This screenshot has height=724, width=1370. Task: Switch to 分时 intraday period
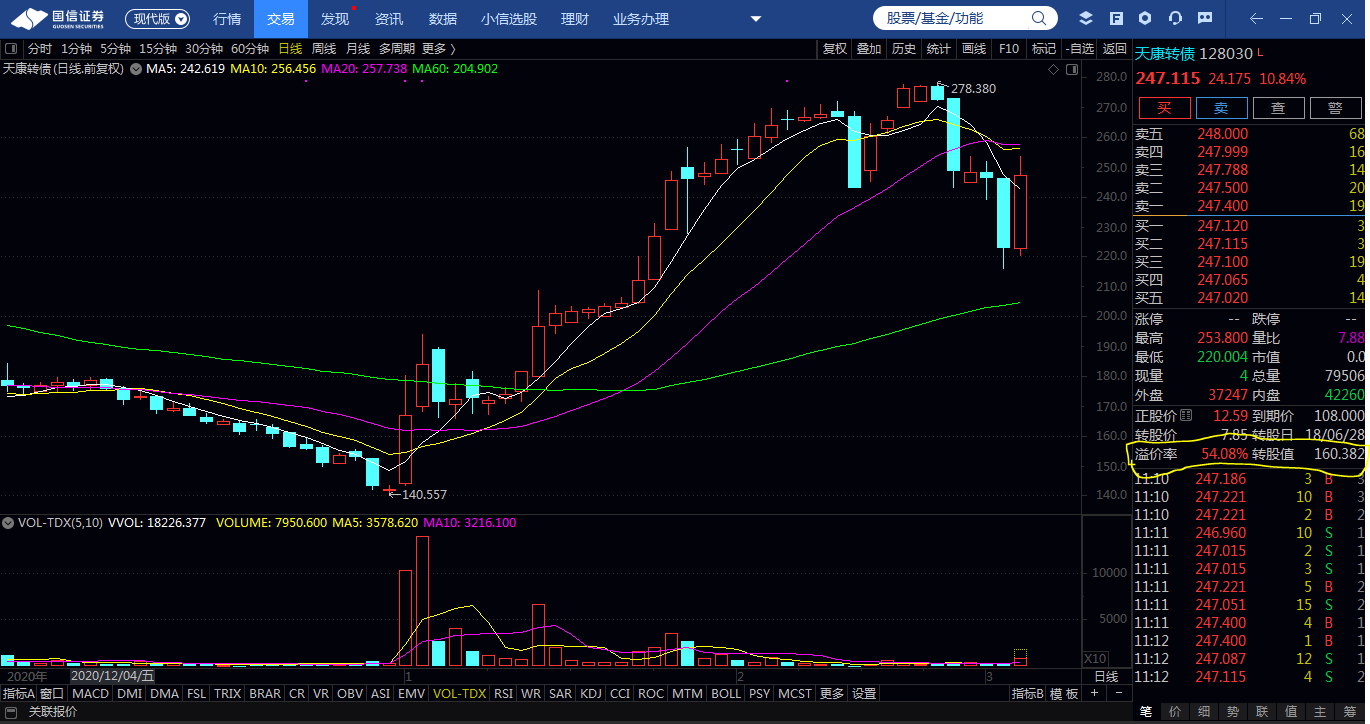click(40, 49)
